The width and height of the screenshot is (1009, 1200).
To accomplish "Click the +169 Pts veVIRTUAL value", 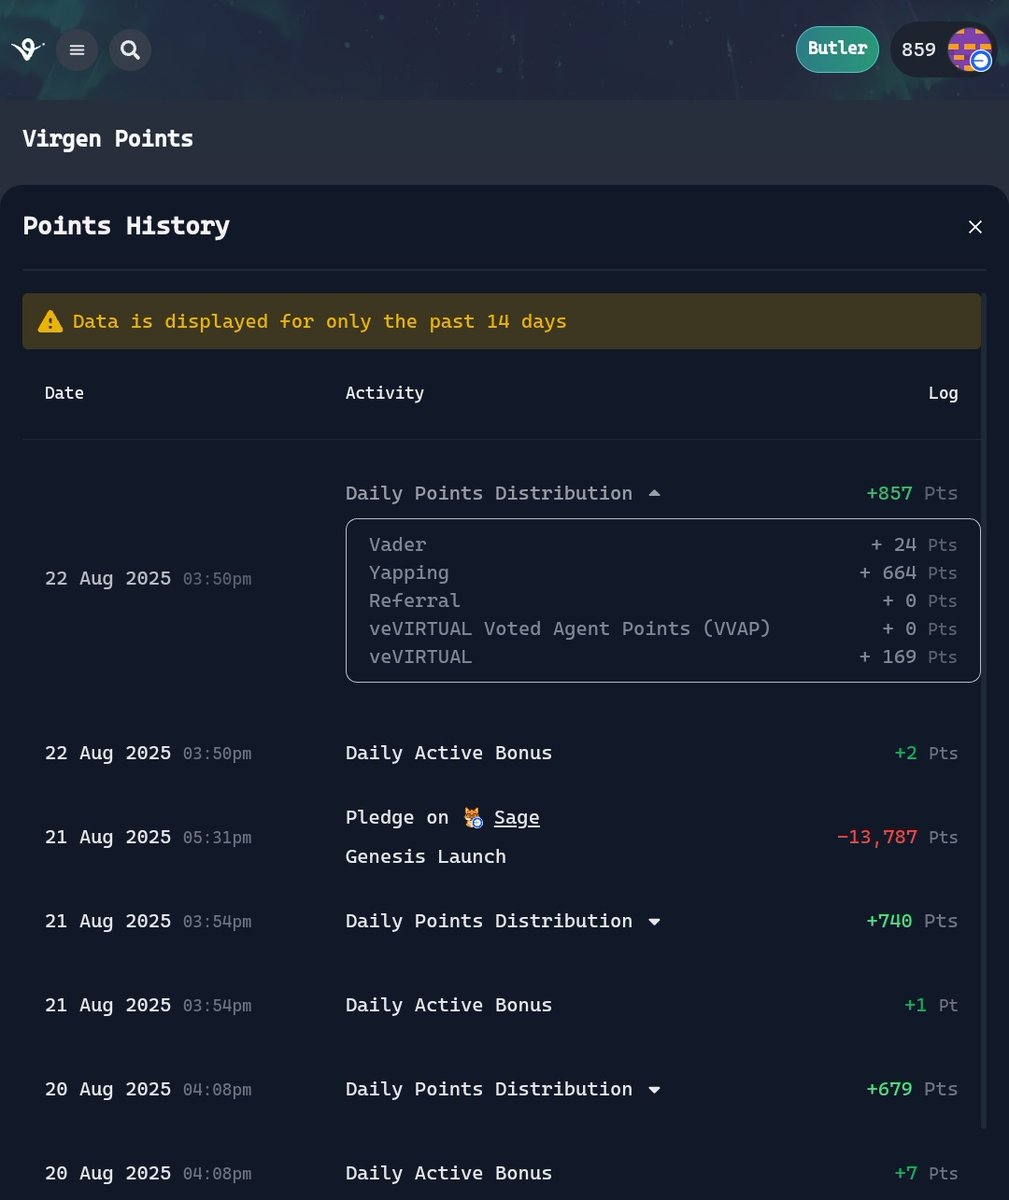I will 908,657.
